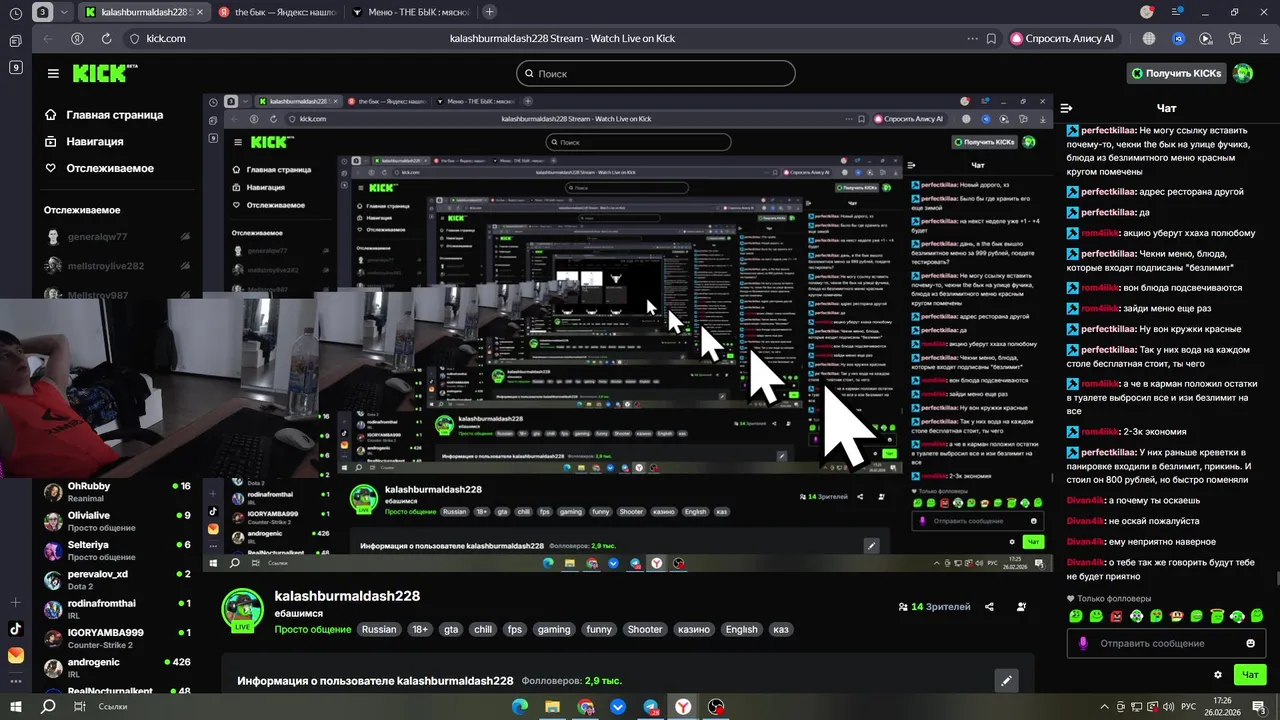The width and height of the screenshot is (1280, 720).
Task: Click the Windows Start button
Action: point(16,706)
